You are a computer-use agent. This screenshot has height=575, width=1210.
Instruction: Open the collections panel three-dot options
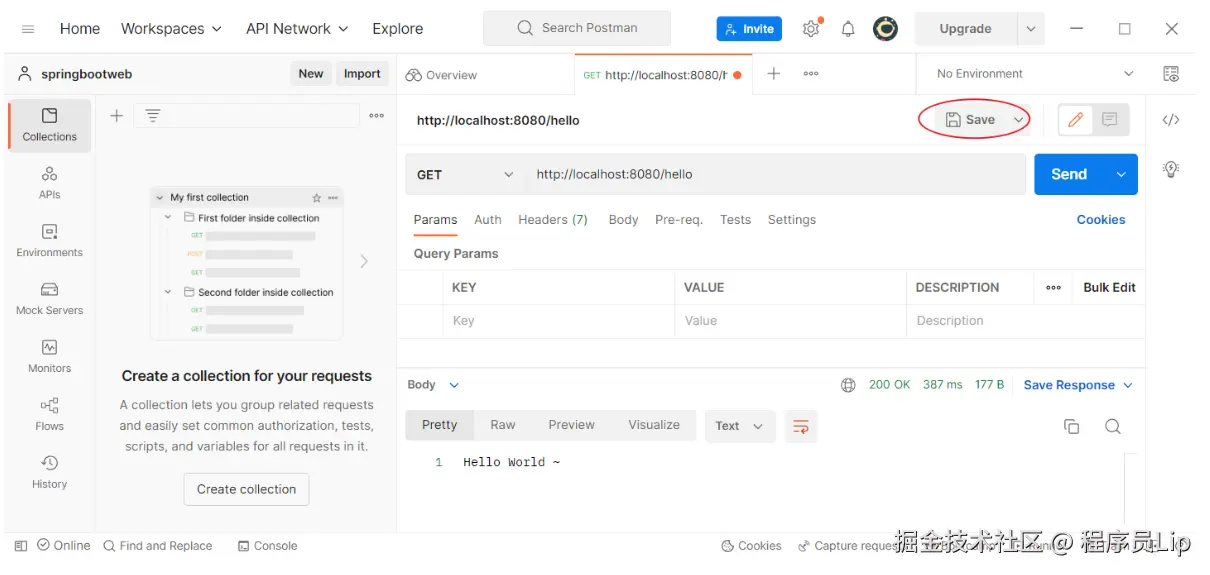coord(376,116)
